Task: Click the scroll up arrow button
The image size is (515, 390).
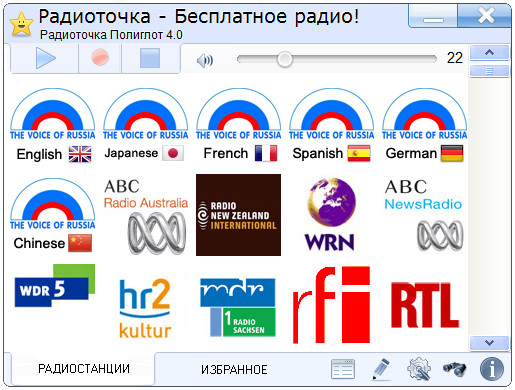Action: pos(489,53)
